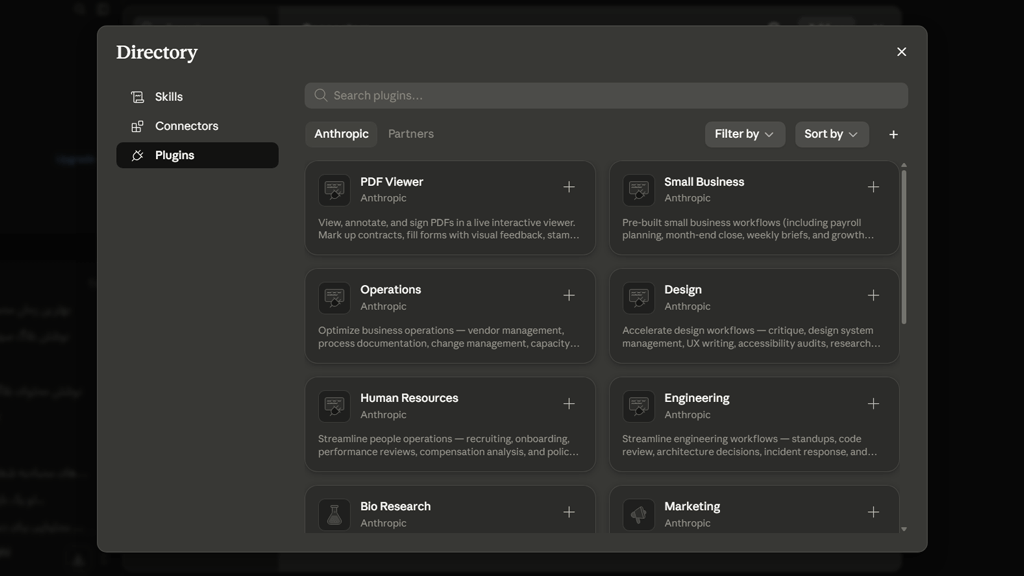Viewport: 1024px width, 576px height.
Task: Click plus button beside Sort by
Action: 893,135
